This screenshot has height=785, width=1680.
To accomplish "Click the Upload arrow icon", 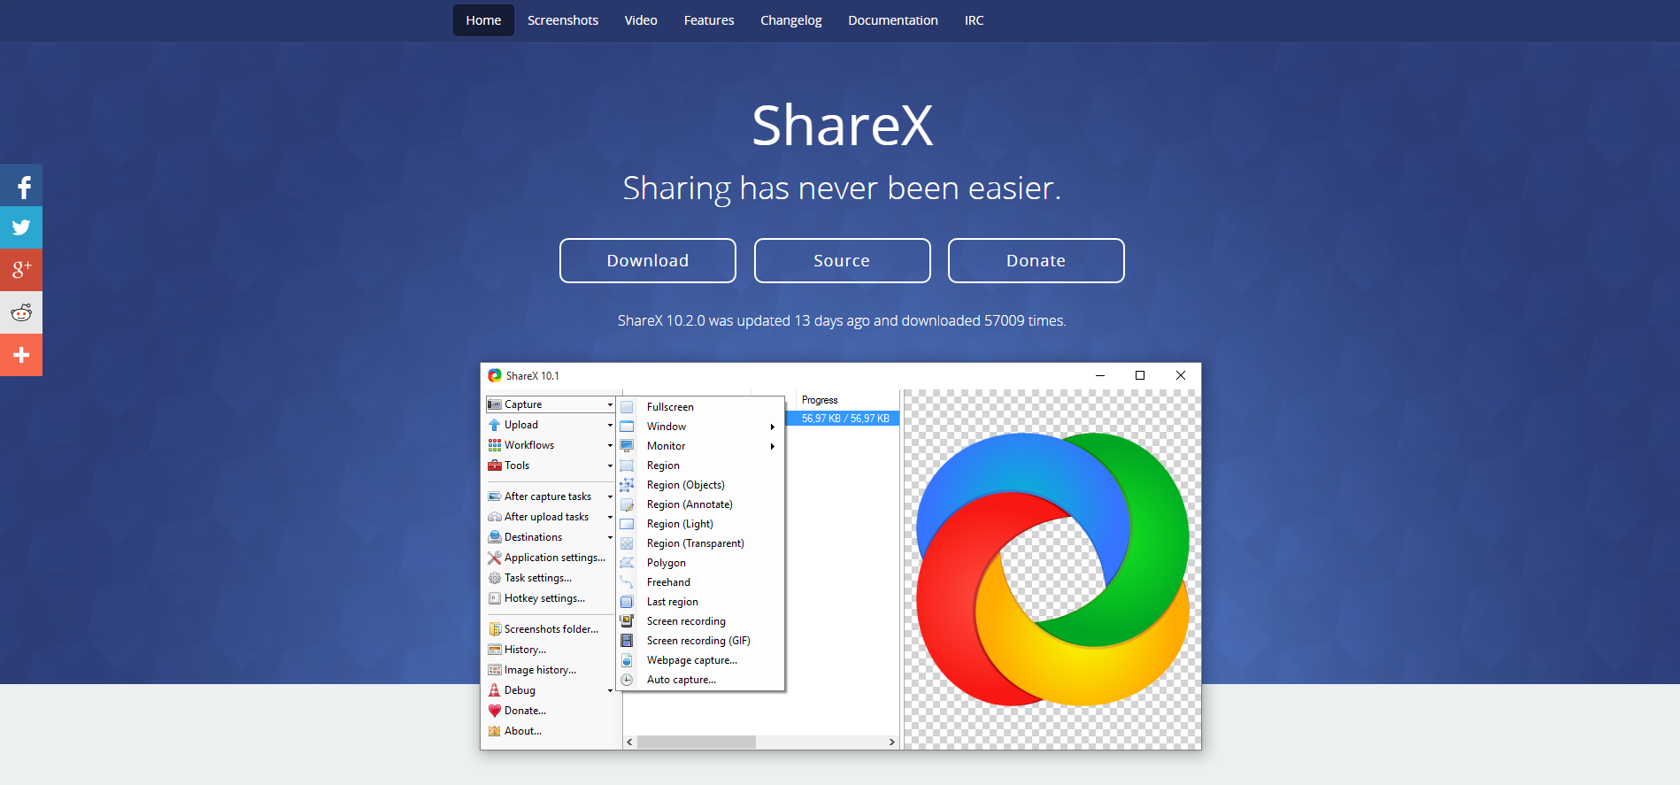I will pyautogui.click(x=494, y=425).
